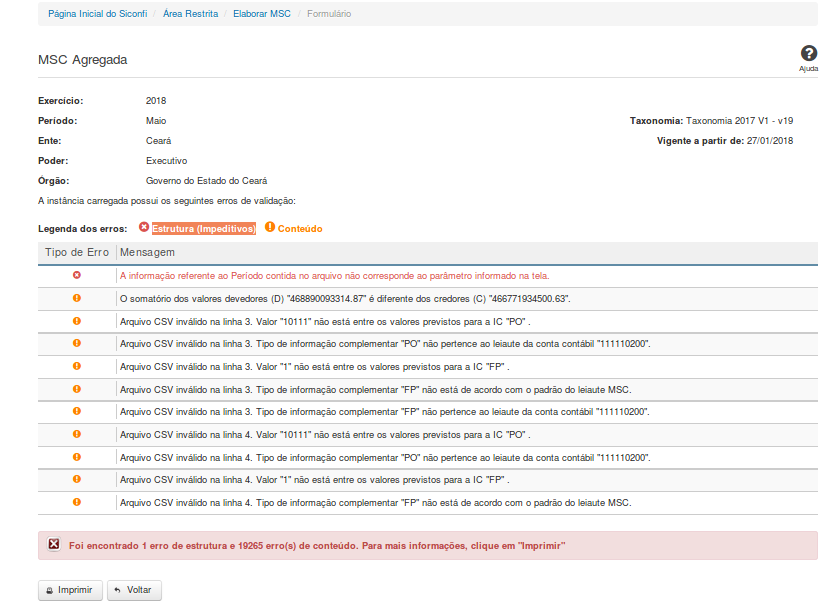Click the orange Conteúdo legend icon
830x601 pixels.
click(x=270, y=228)
